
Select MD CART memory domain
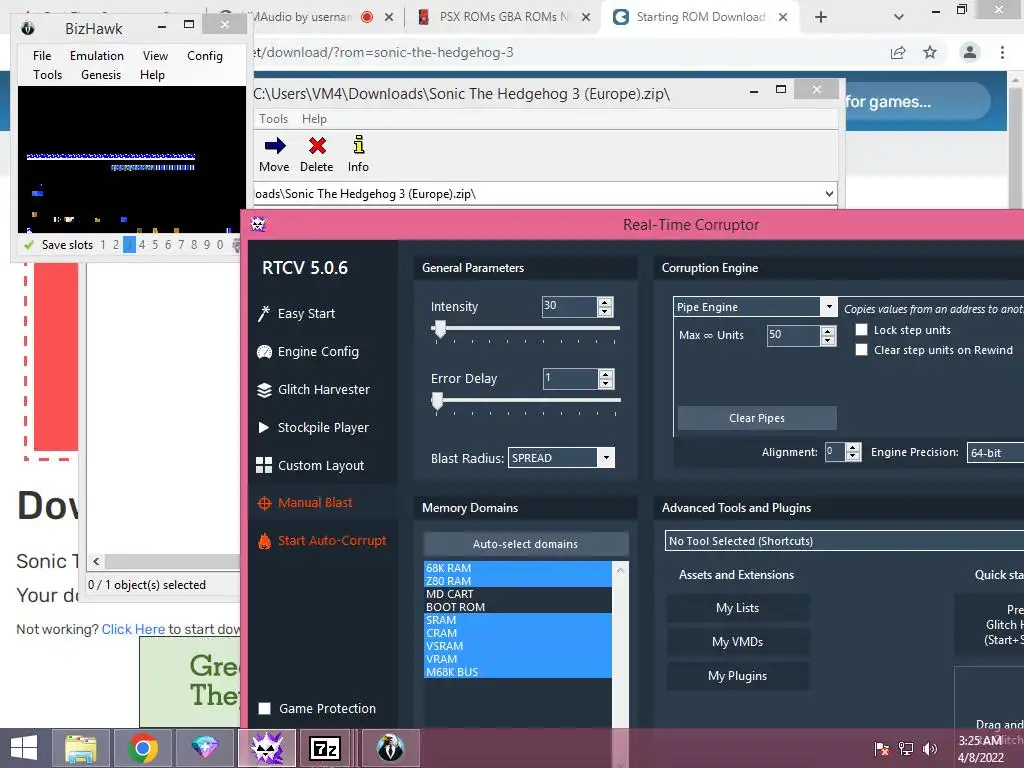pos(518,594)
